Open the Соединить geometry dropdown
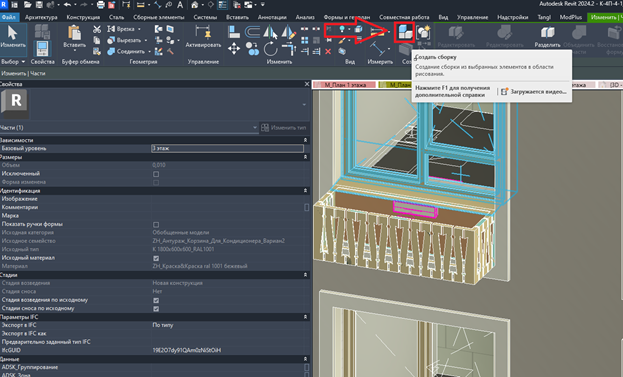 pos(149,52)
